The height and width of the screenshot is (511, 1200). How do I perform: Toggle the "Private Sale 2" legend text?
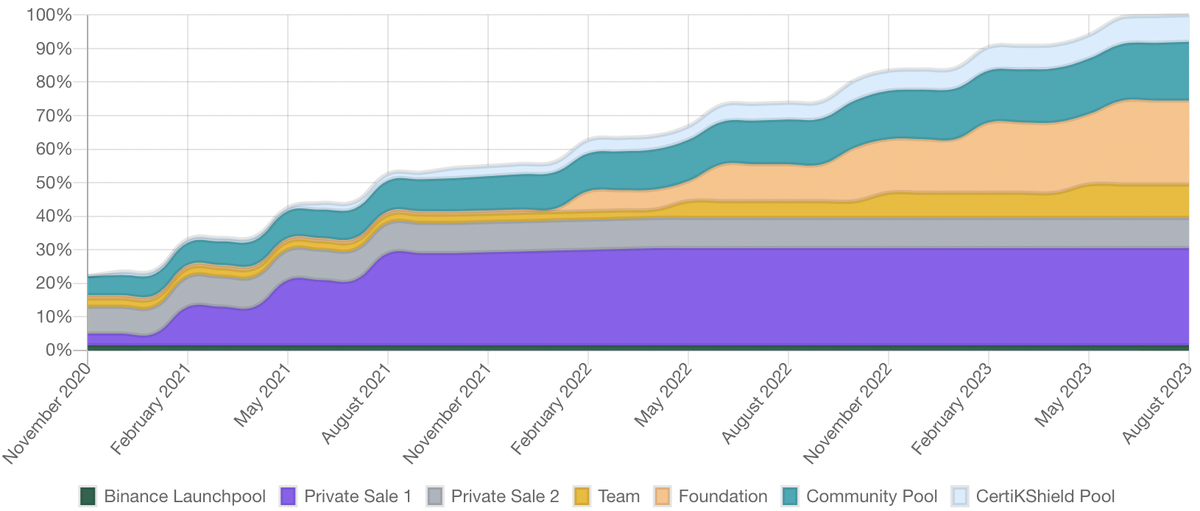(x=505, y=496)
